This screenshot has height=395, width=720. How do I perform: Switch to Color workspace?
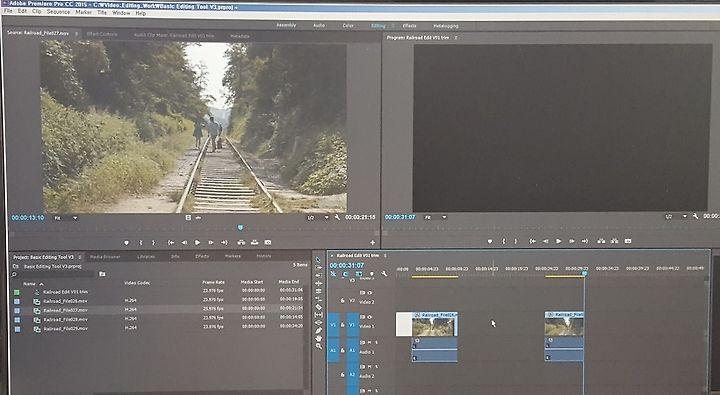click(x=348, y=26)
